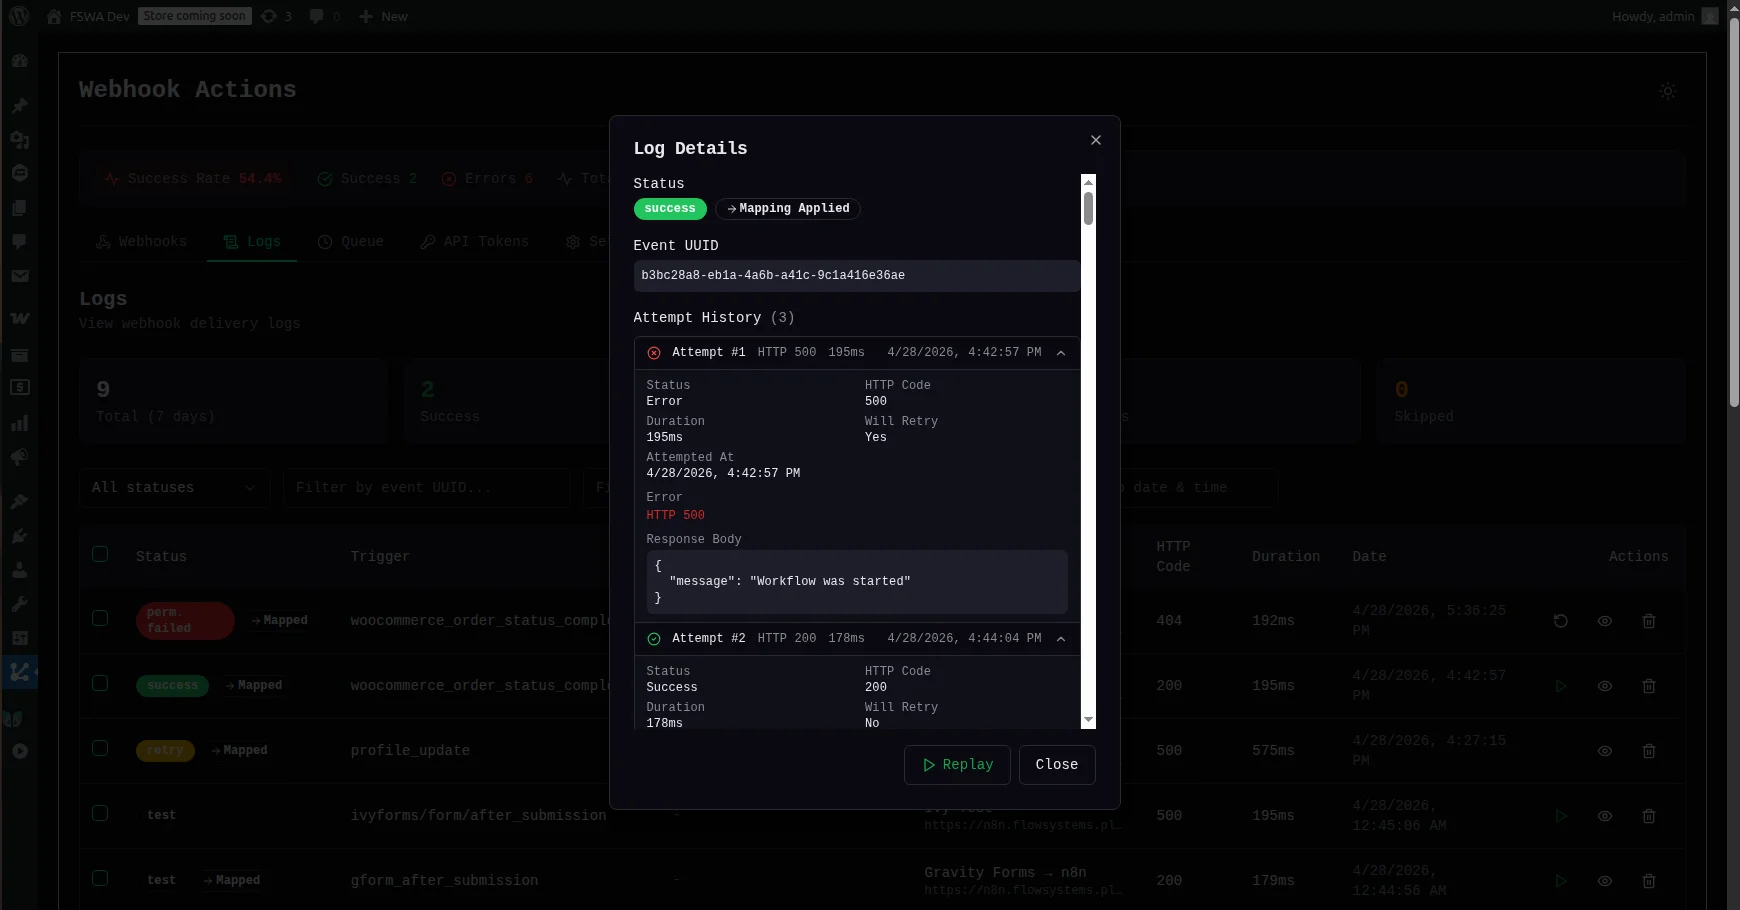1740x910 pixels.
Task: Open the comments icon in admin bar
Action: click(x=325, y=16)
